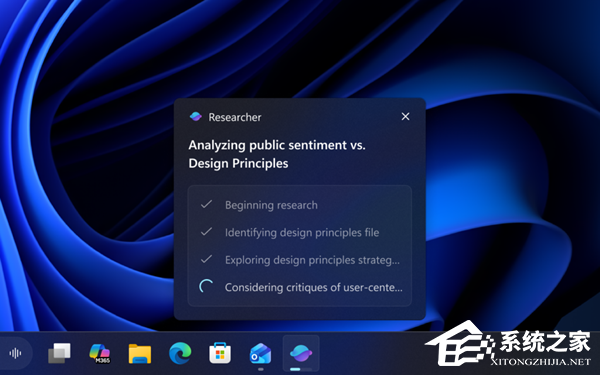Click the checkmark next to Identifying design principles
Viewport: 600px width, 375px height.
point(206,232)
